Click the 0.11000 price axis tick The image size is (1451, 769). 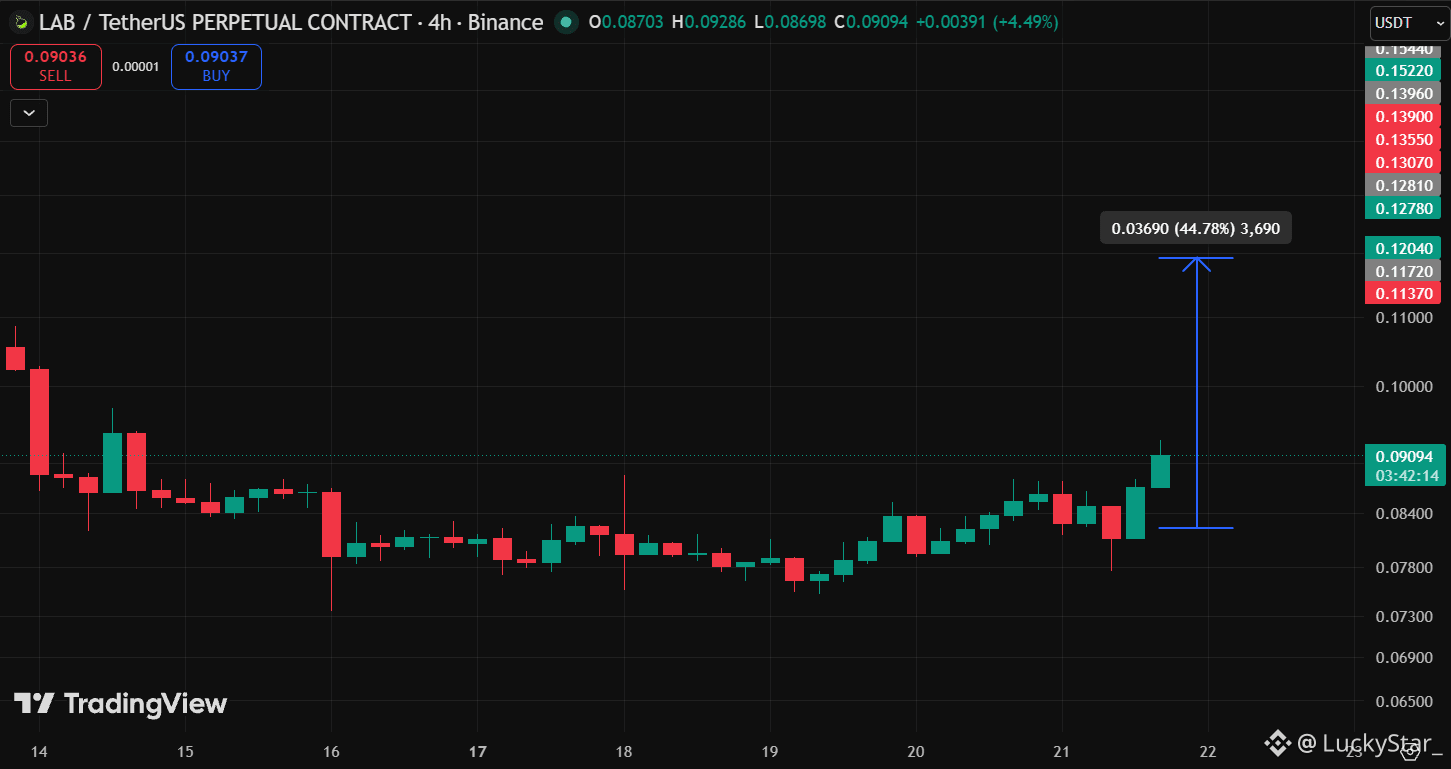click(x=1403, y=318)
